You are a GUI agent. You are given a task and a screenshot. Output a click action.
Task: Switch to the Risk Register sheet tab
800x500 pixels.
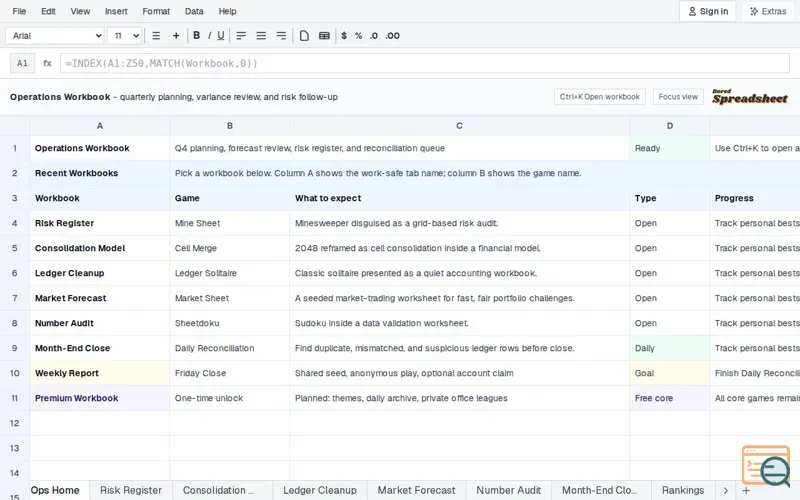click(x=131, y=490)
